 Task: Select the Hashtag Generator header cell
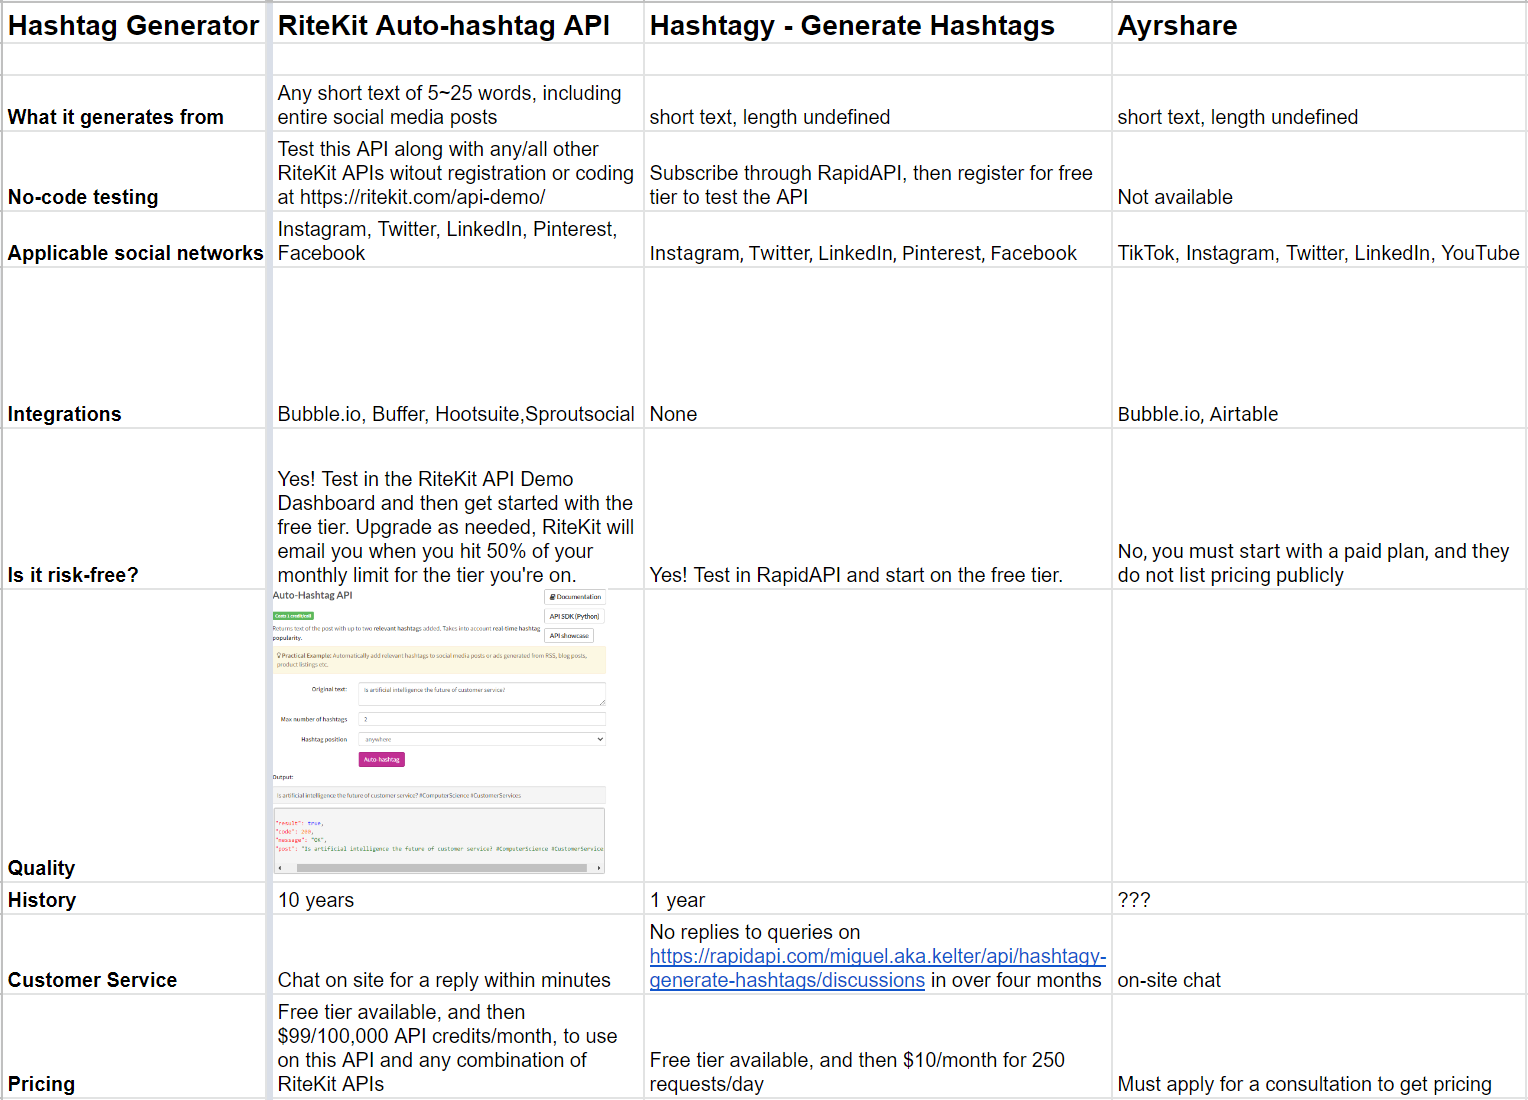tap(133, 24)
